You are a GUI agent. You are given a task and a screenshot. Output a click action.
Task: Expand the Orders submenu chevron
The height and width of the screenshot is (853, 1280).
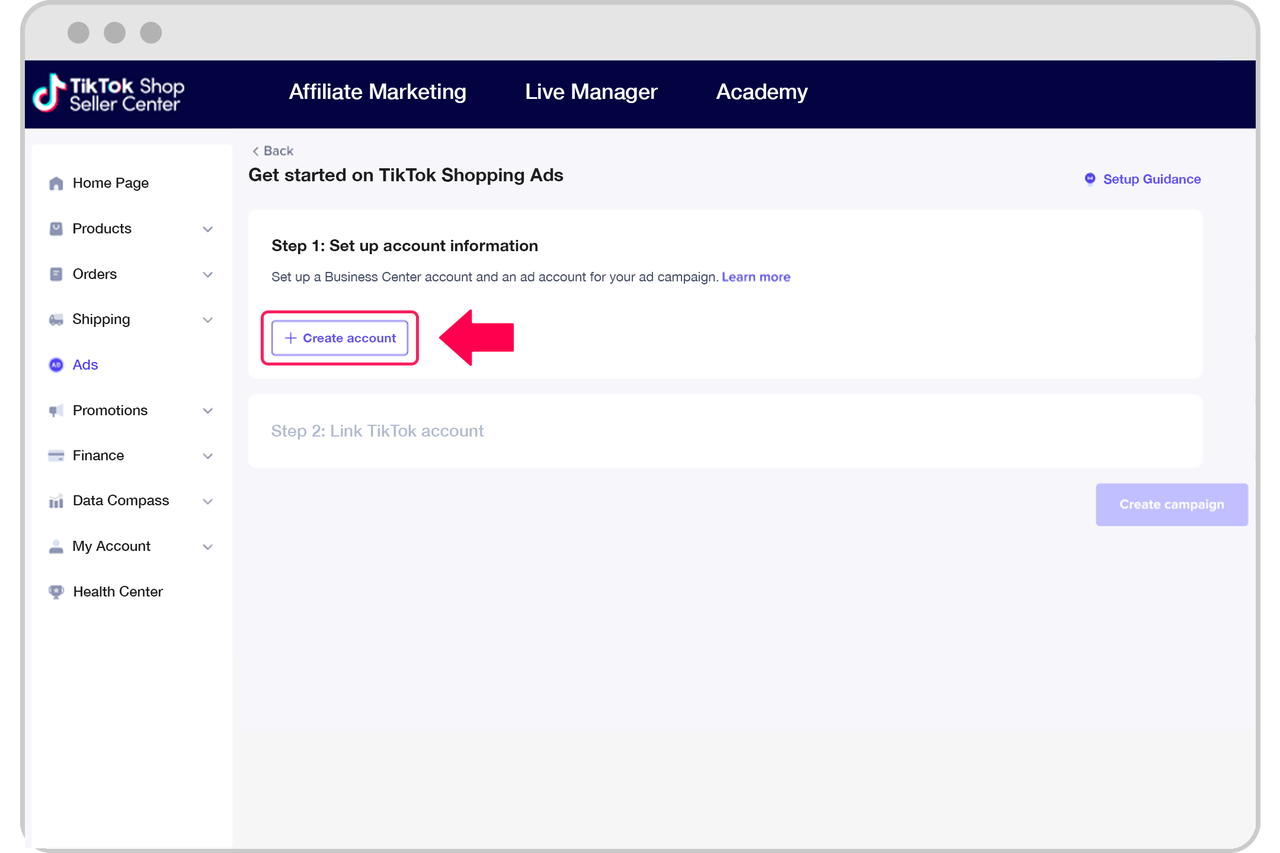[208, 275]
